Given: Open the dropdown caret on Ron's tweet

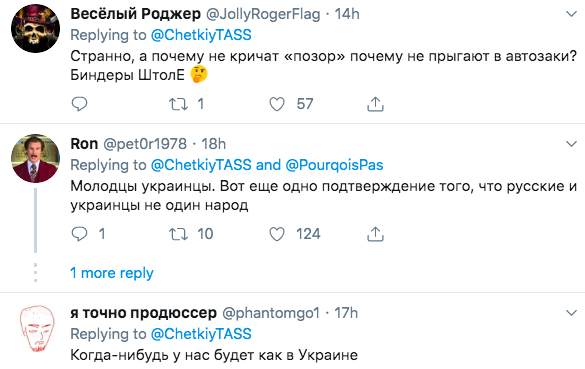Looking at the screenshot, I should click(x=571, y=144).
